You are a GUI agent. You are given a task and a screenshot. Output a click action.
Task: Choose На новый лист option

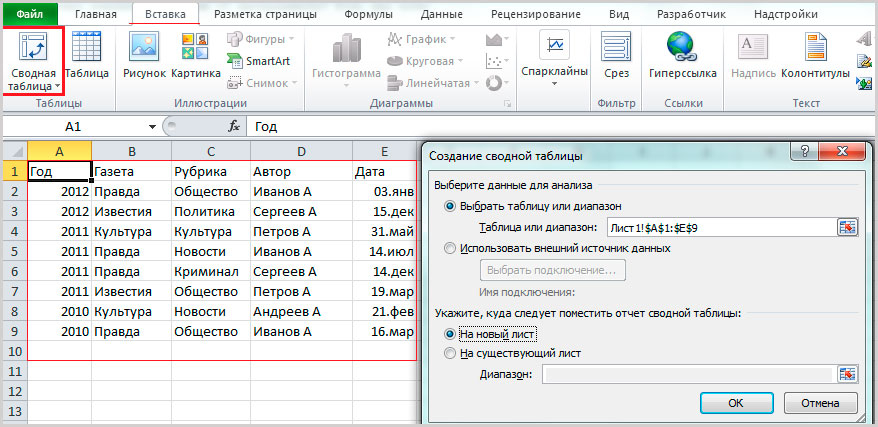click(x=450, y=334)
